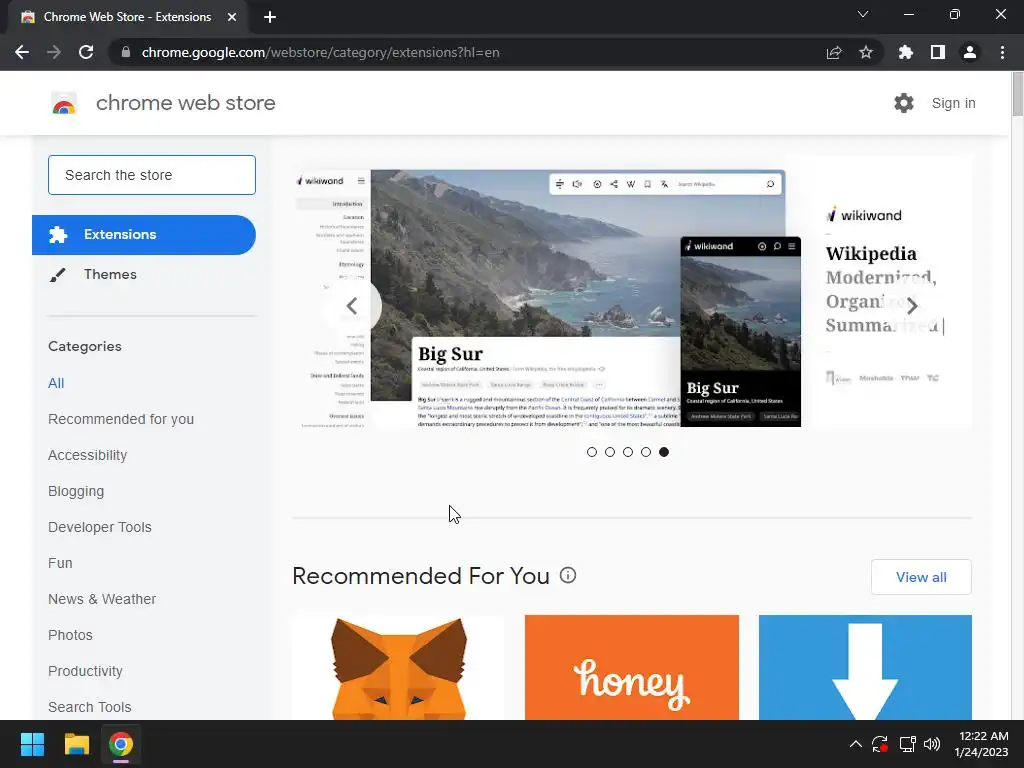The height and width of the screenshot is (768, 1024).
Task: Open the web store settings gear
Action: click(904, 103)
